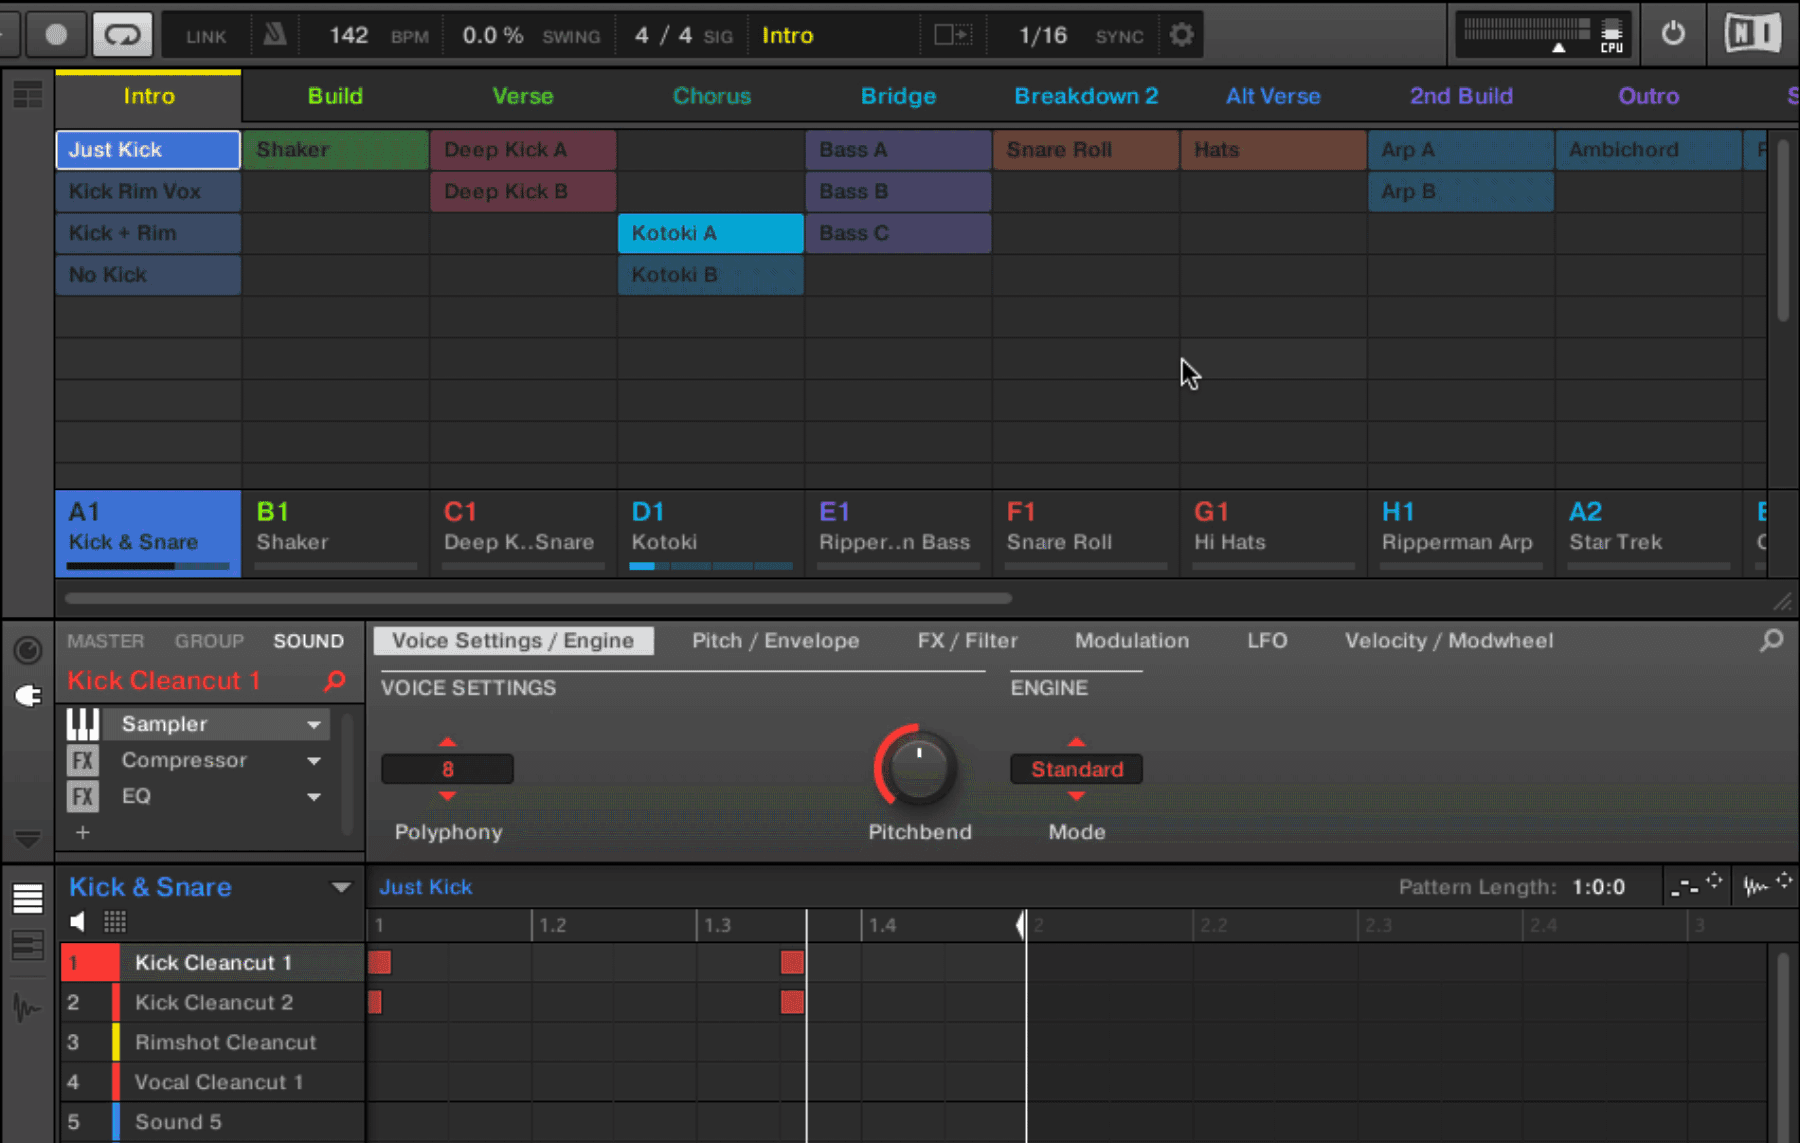Viewport: 1800px width, 1143px height.
Task: Click the plug-in icon in the control sidebar
Action: [x=28, y=695]
